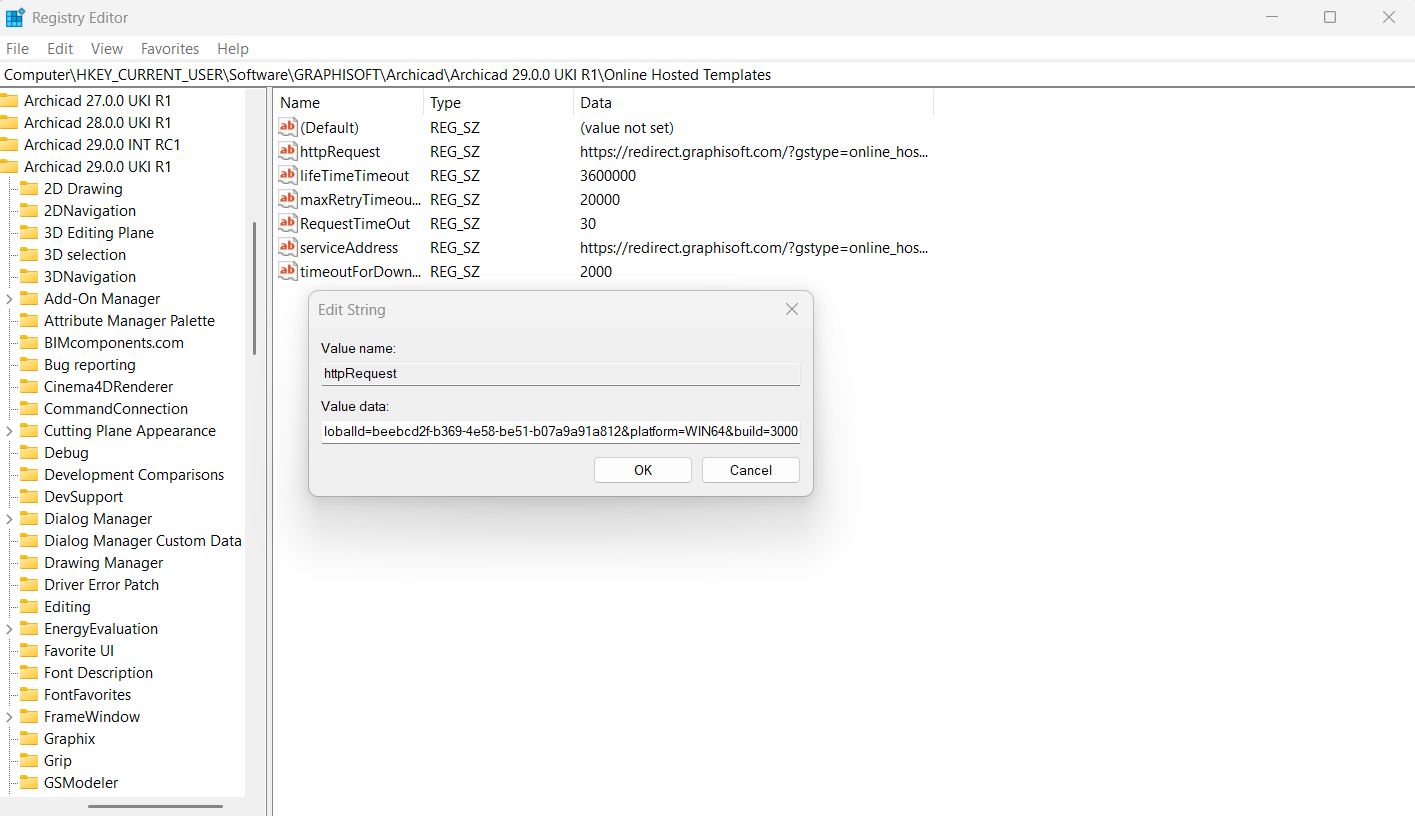Click the string icon beside timeoutForDown value
Screen dimensions: 1415x816
pos(288,271)
